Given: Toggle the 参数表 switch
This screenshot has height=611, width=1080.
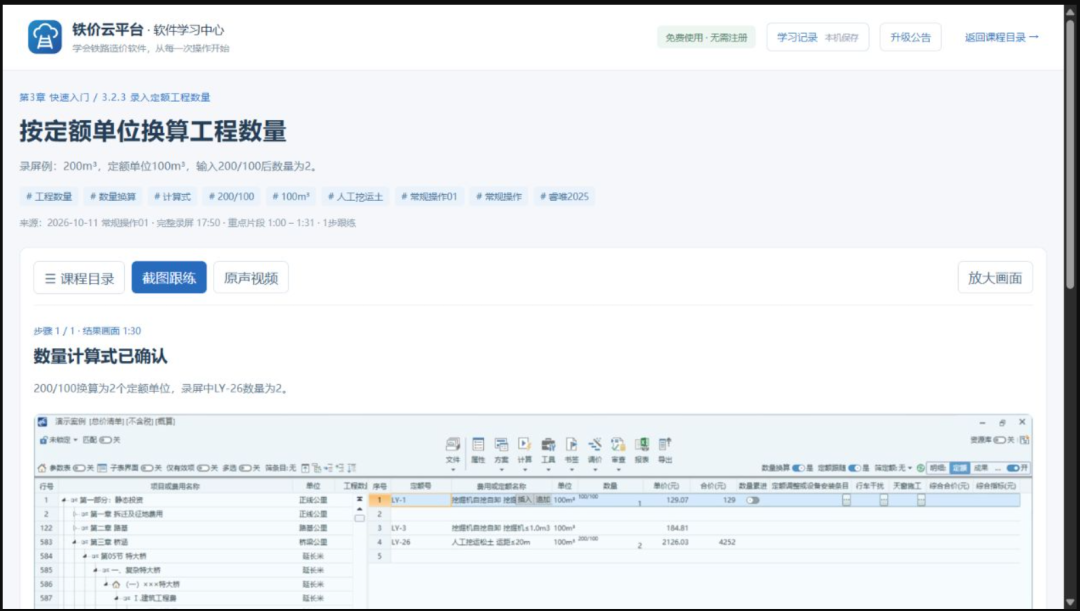Looking at the screenshot, I should tap(79, 468).
